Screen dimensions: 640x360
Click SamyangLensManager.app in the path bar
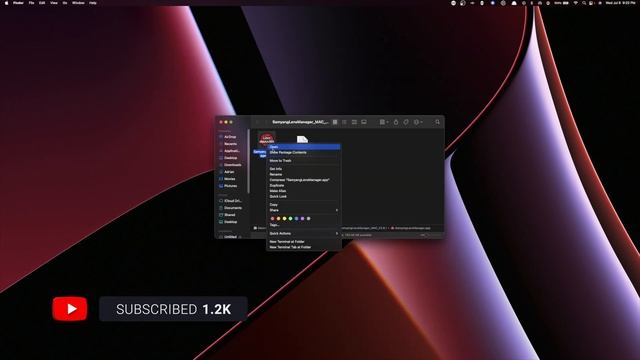click(411, 228)
